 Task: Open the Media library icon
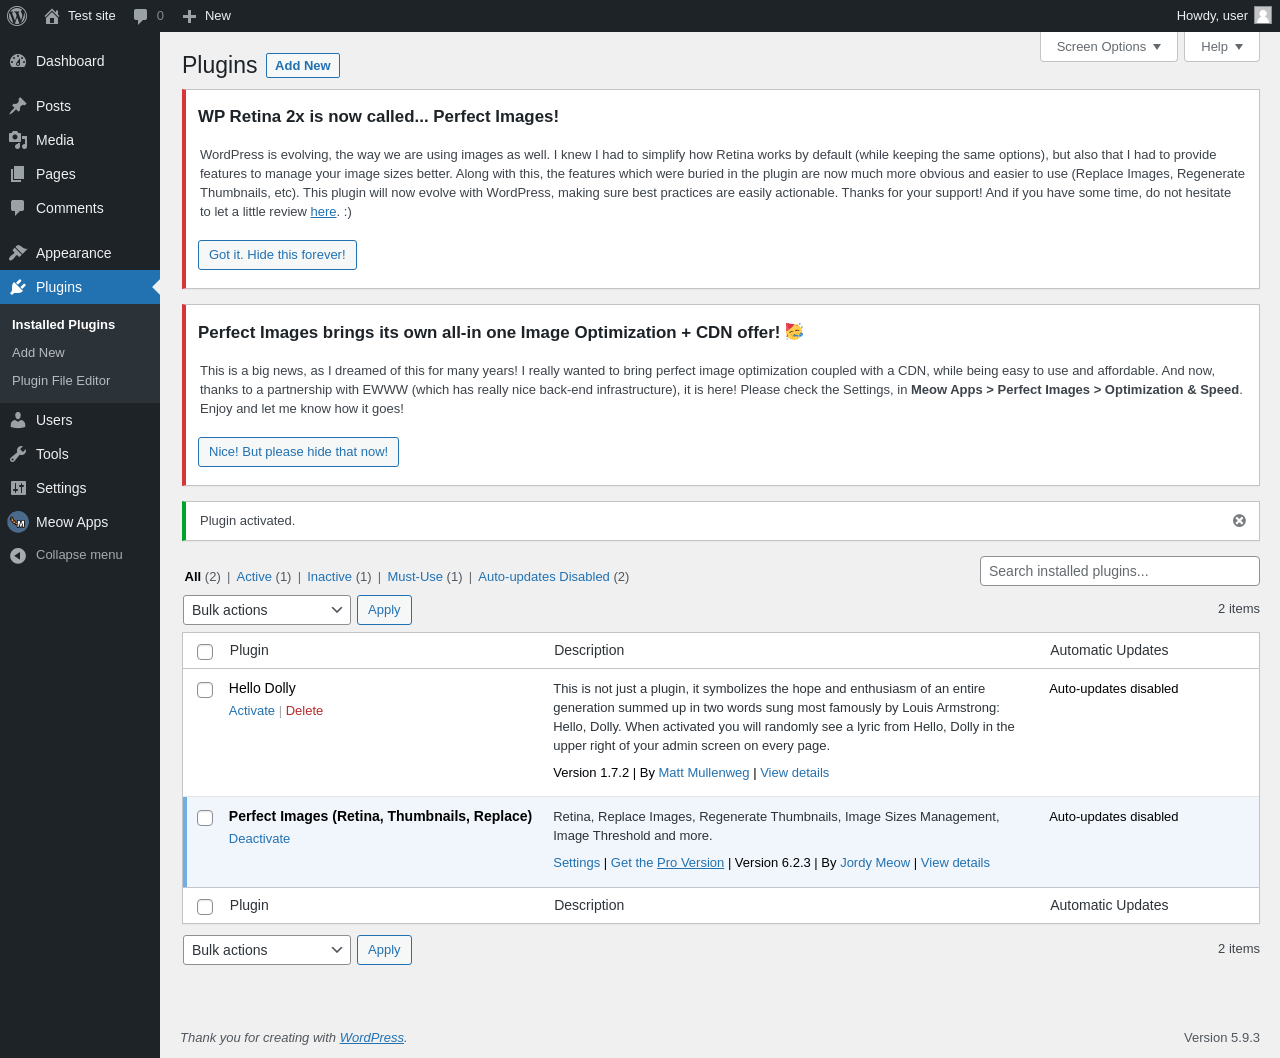click(18, 140)
